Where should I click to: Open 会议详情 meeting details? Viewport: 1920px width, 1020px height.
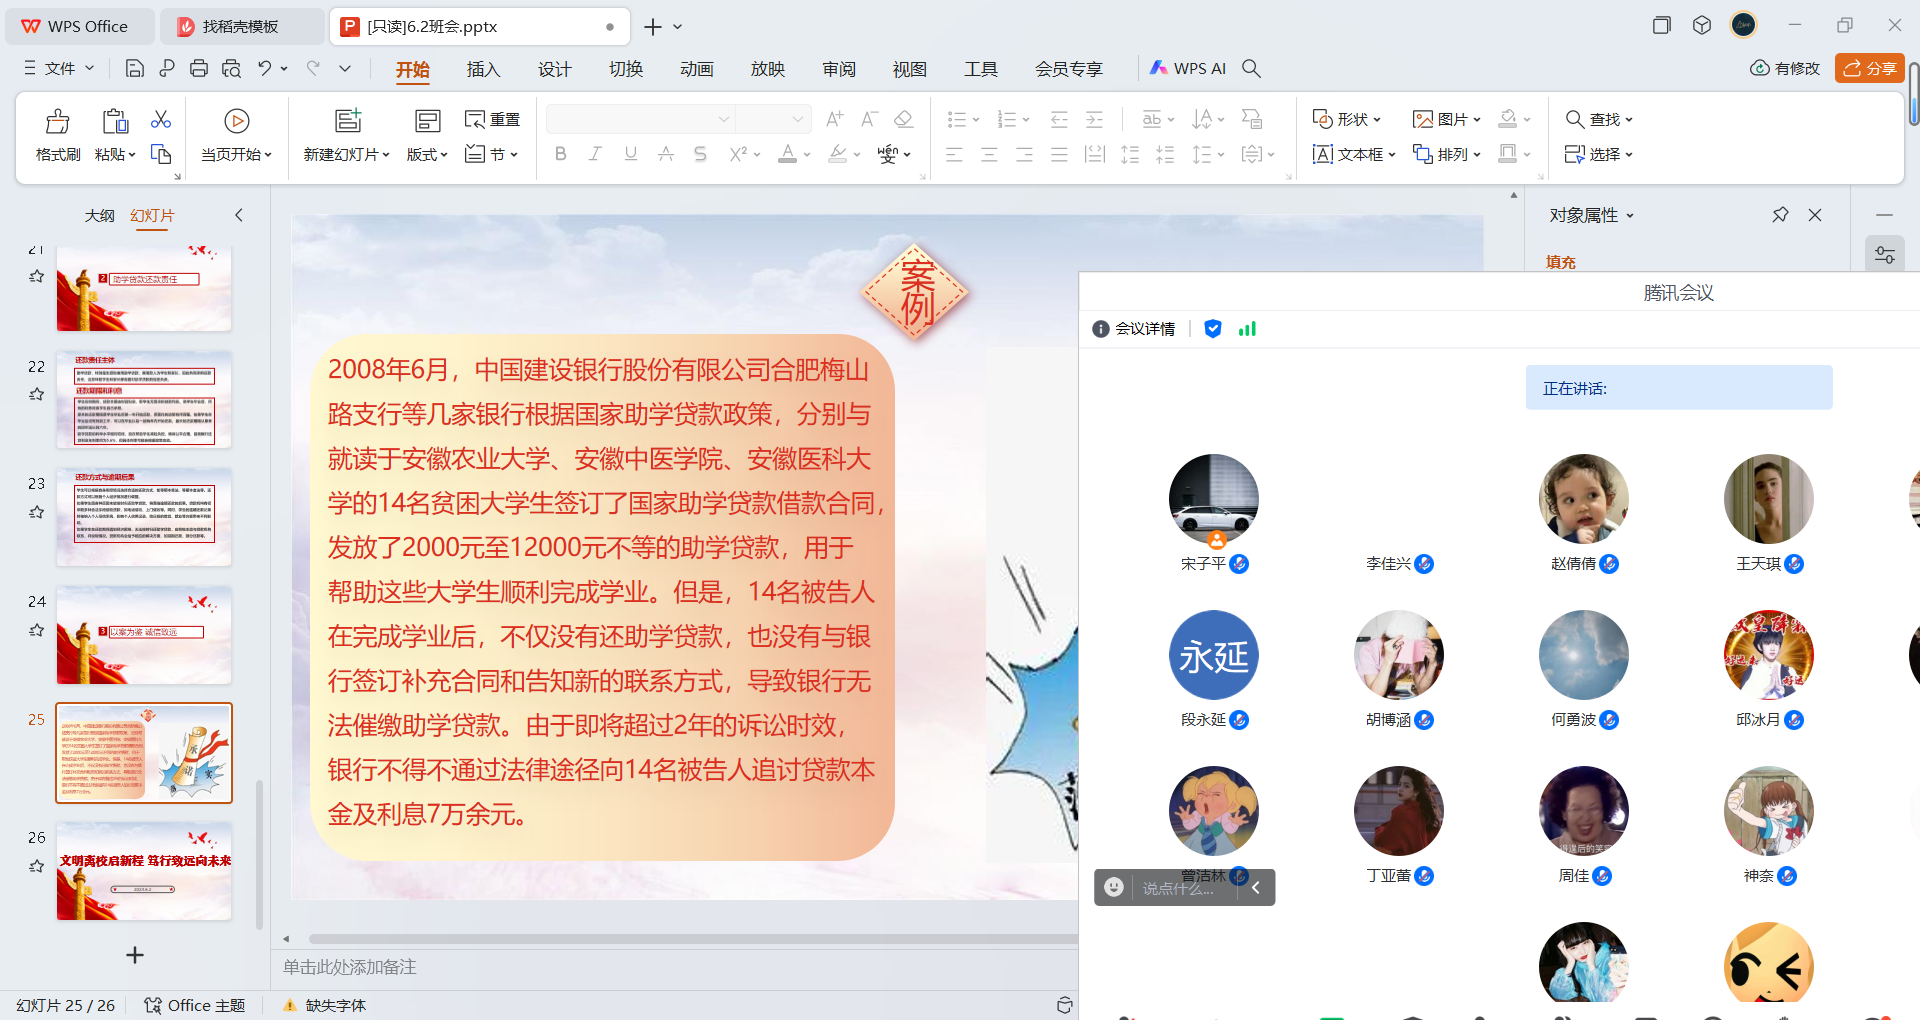(1134, 329)
